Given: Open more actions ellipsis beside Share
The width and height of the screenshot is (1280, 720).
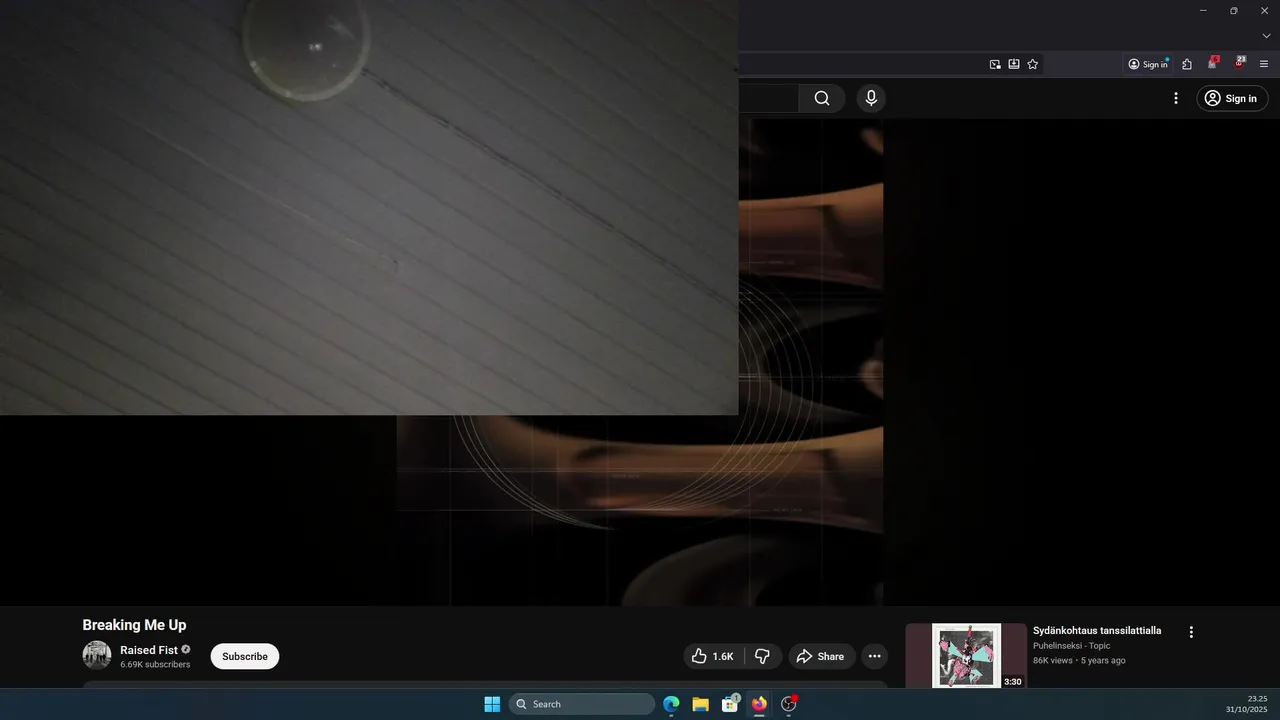Looking at the screenshot, I should click(875, 656).
